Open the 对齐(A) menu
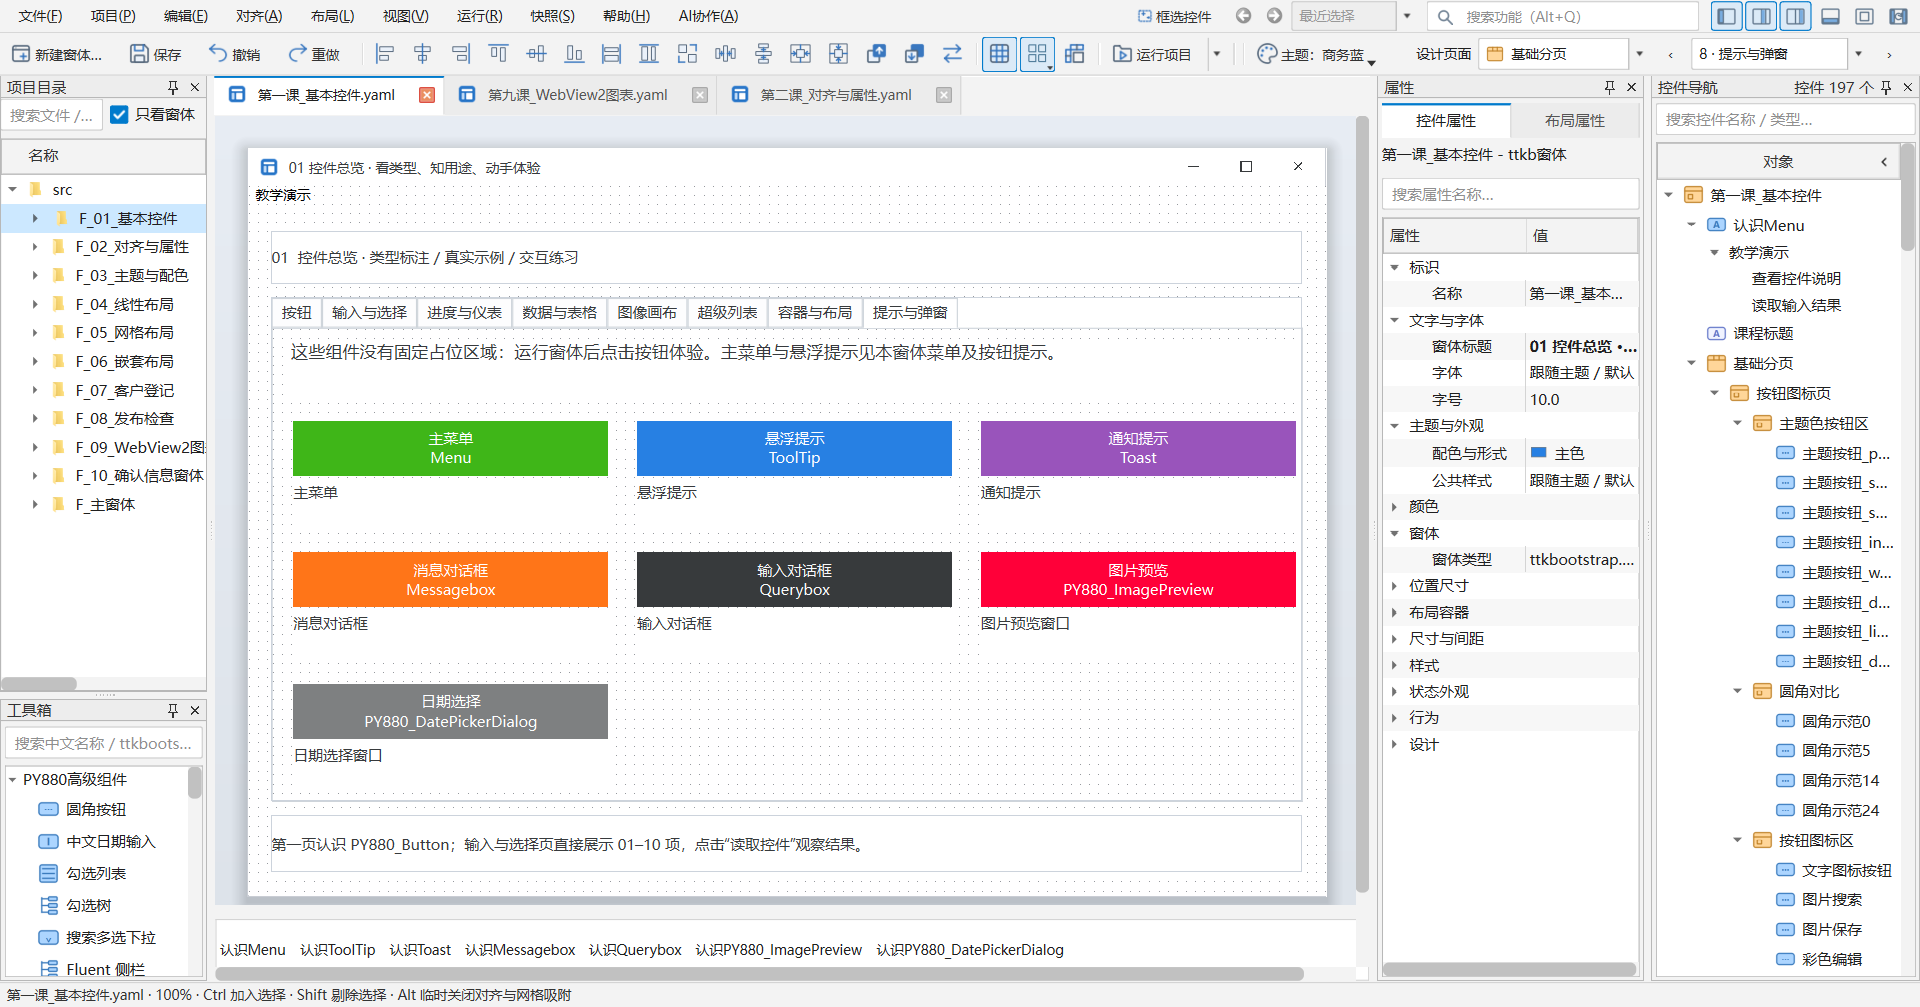 click(x=259, y=16)
